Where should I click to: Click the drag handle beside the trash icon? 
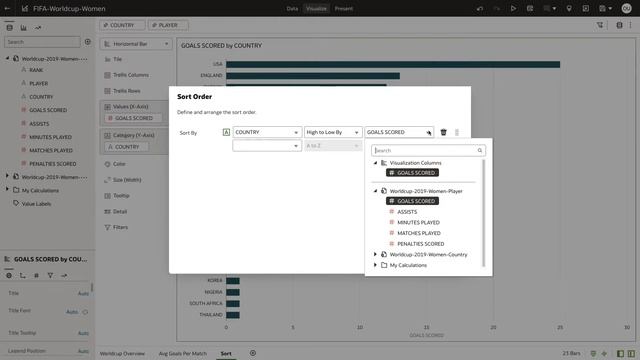pyautogui.click(x=457, y=132)
